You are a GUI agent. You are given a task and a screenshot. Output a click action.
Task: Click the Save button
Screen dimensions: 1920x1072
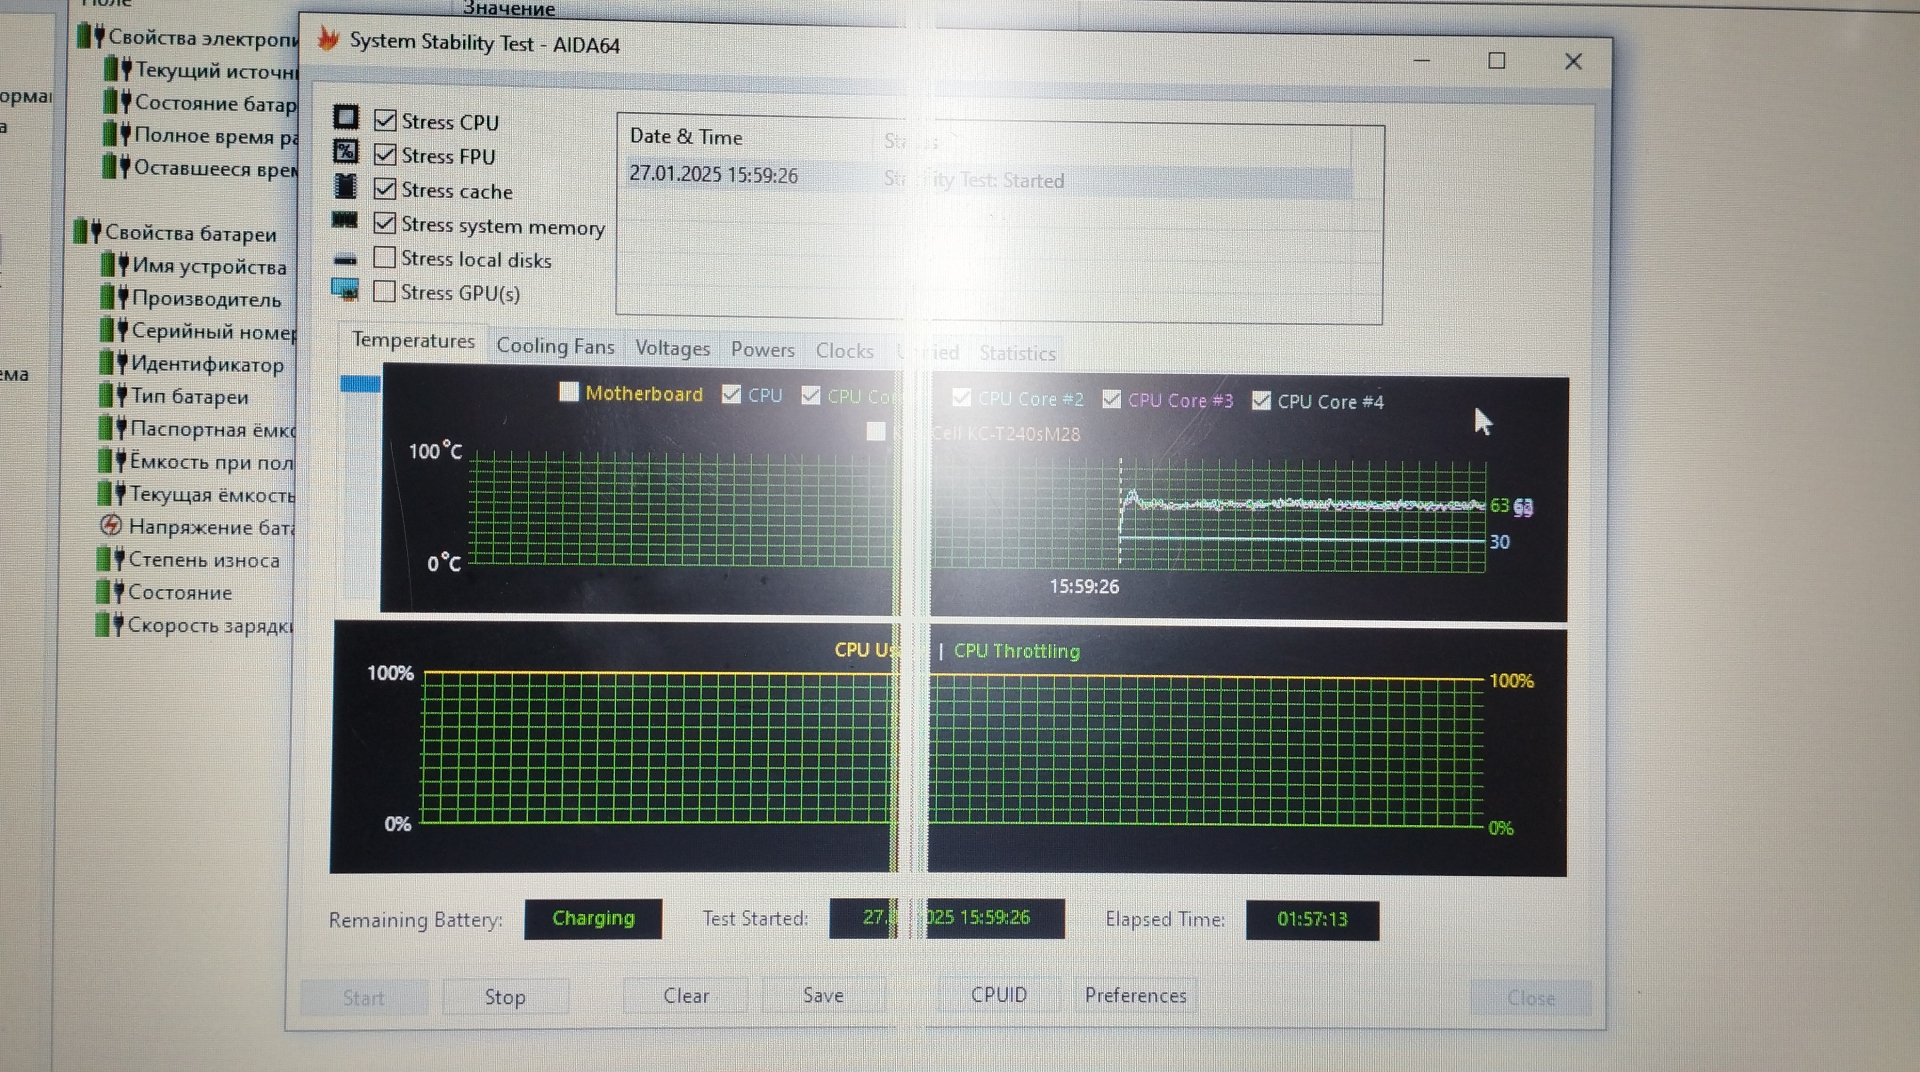[x=823, y=995]
